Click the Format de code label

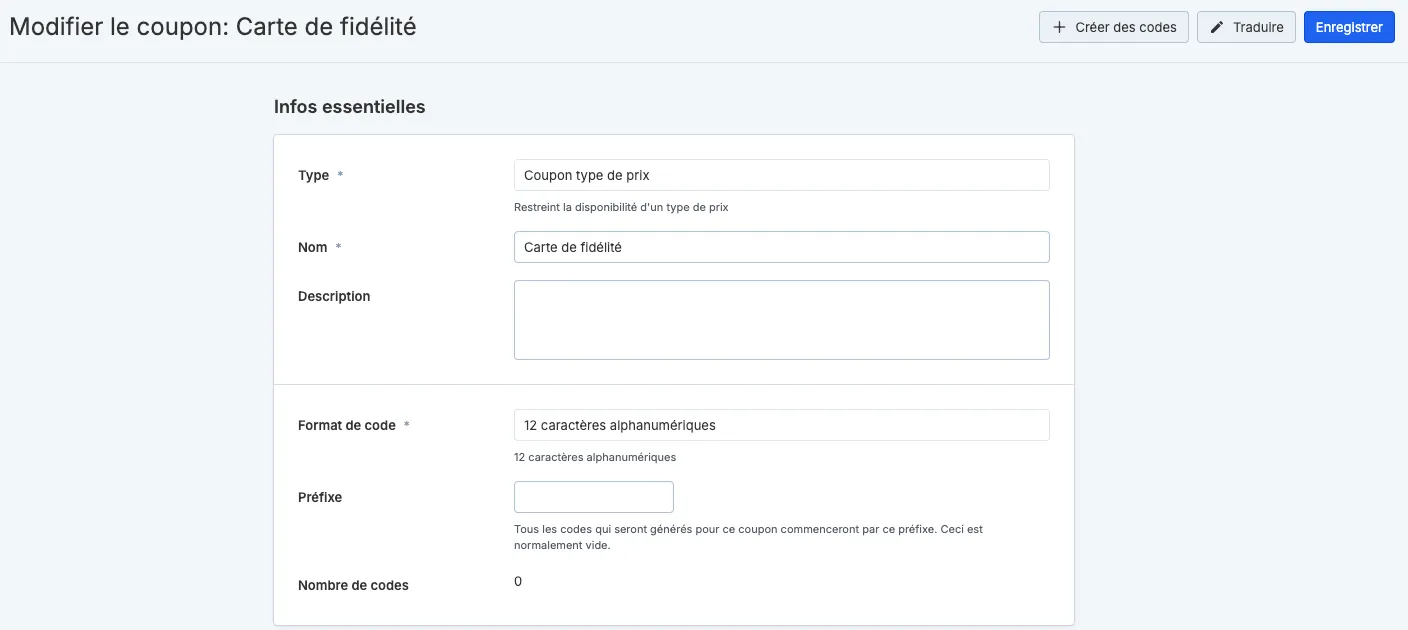(x=347, y=425)
